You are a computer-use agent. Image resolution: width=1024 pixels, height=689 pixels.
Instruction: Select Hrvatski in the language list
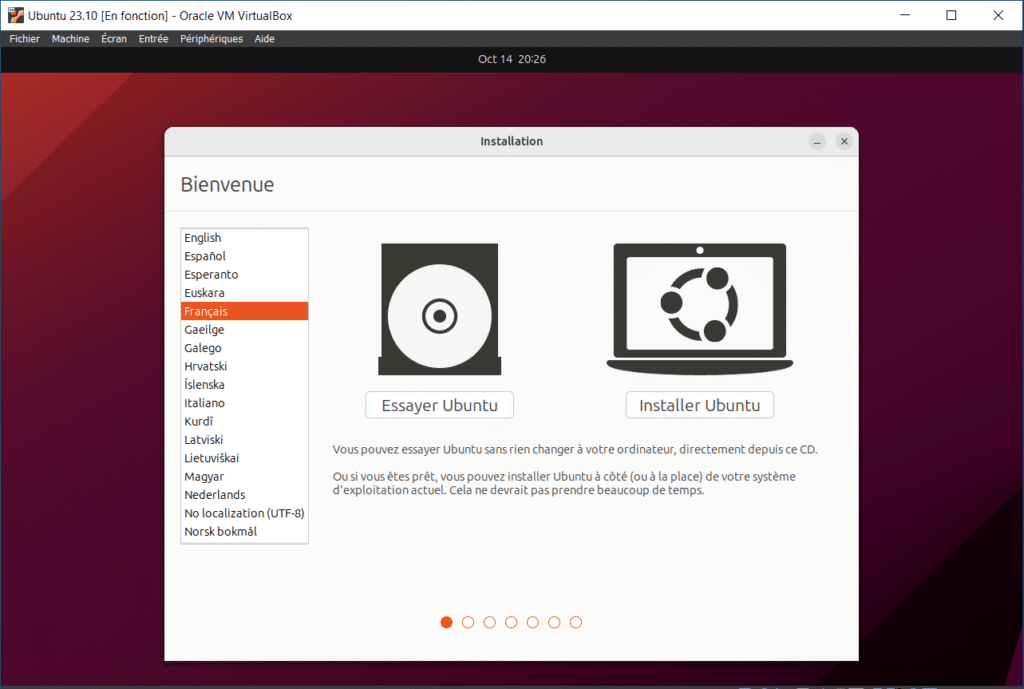point(244,366)
